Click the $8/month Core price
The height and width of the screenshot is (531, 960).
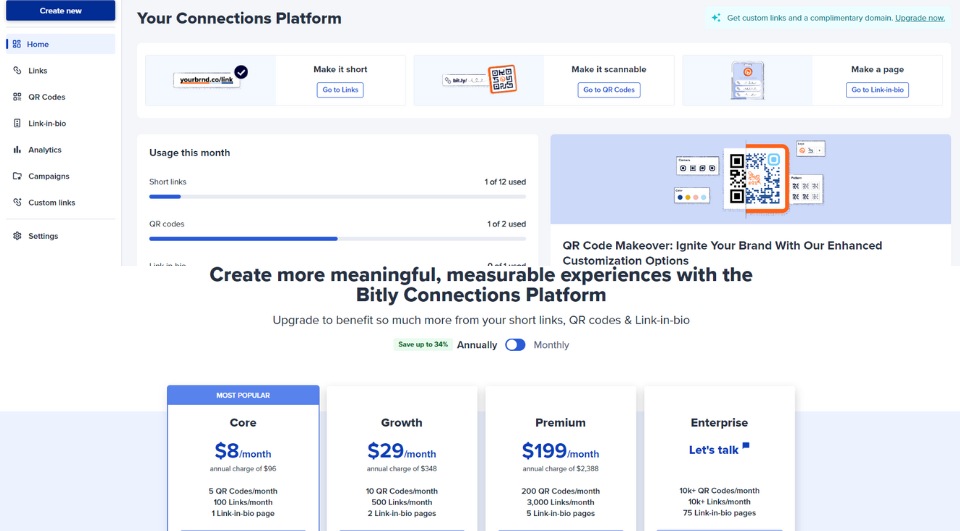pyautogui.click(x=242, y=451)
